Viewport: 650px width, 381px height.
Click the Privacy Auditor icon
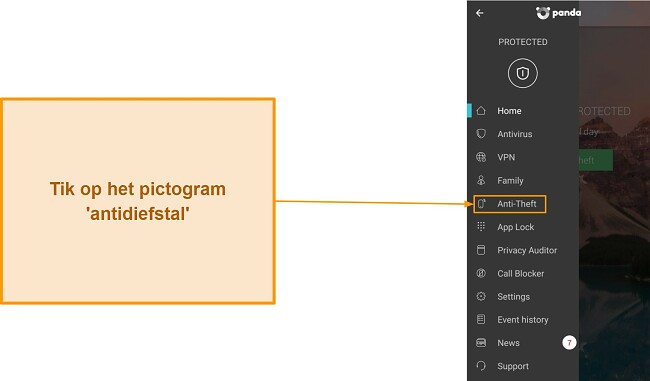click(481, 250)
